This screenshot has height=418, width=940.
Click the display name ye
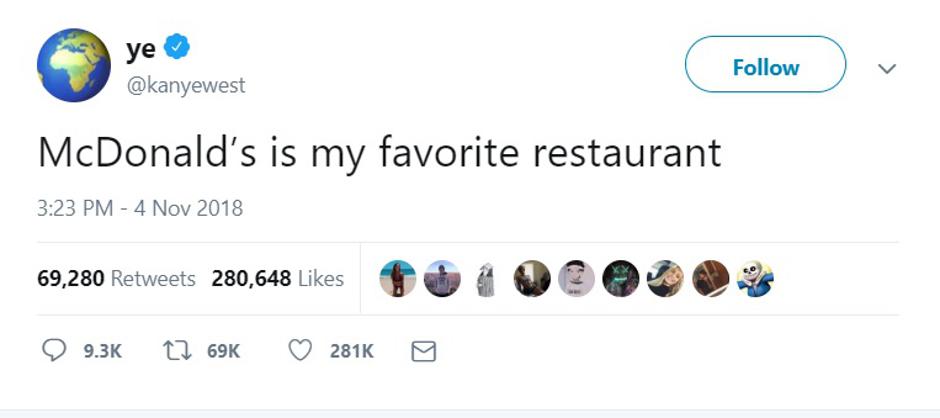(140, 49)
